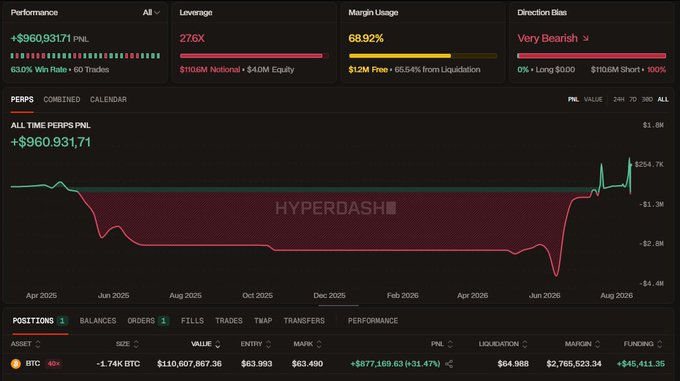Click the BTC mark price $63.490

click(x=307, y=364)
